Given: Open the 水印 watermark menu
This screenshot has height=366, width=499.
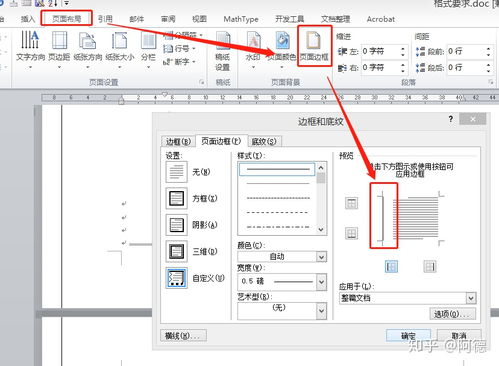Looking at the screenshot, I should click(x=253, y=49).
